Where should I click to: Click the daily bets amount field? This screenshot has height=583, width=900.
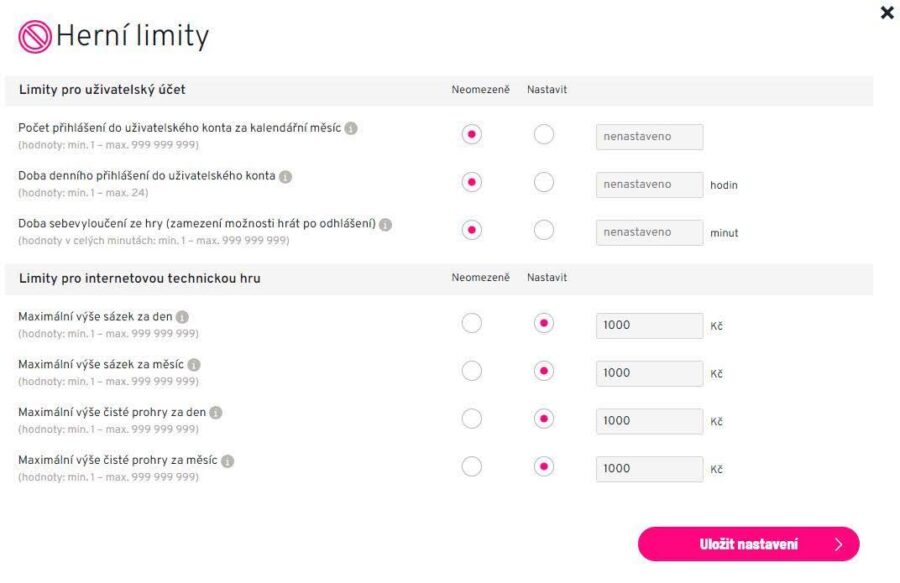(x=649, y=325)
